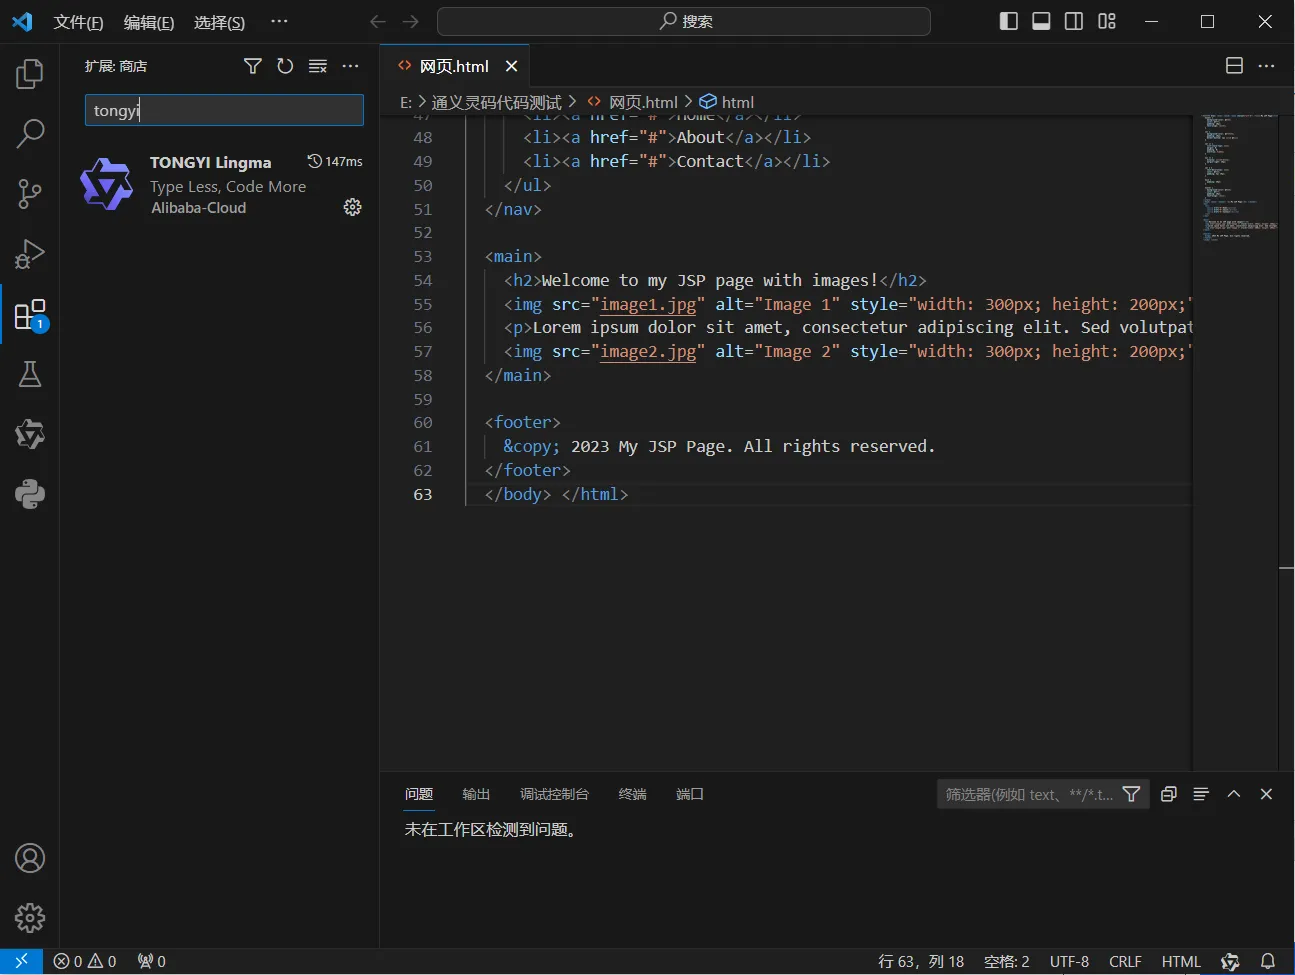Expand 通义灵码代码测试 breadcrumb folder
The width and height of the screenshot is (1295, 975).
click(496, 102)
